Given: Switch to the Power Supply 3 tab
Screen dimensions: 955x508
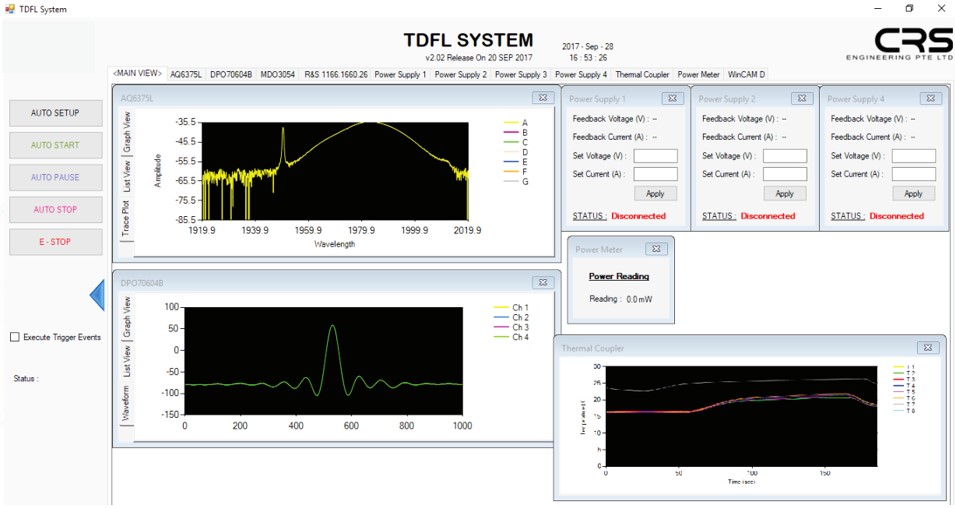Looking at the screenshot, I should [x=521, y=74].
